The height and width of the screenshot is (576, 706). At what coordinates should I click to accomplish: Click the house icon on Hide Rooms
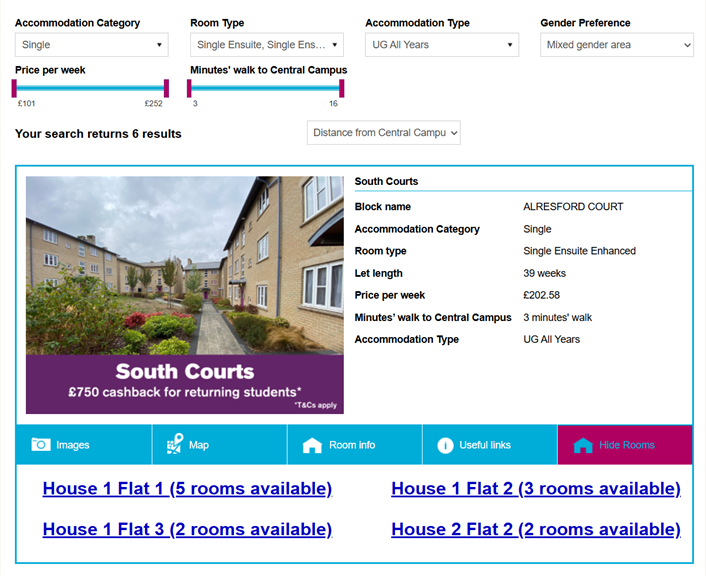[x=583, y=445]
